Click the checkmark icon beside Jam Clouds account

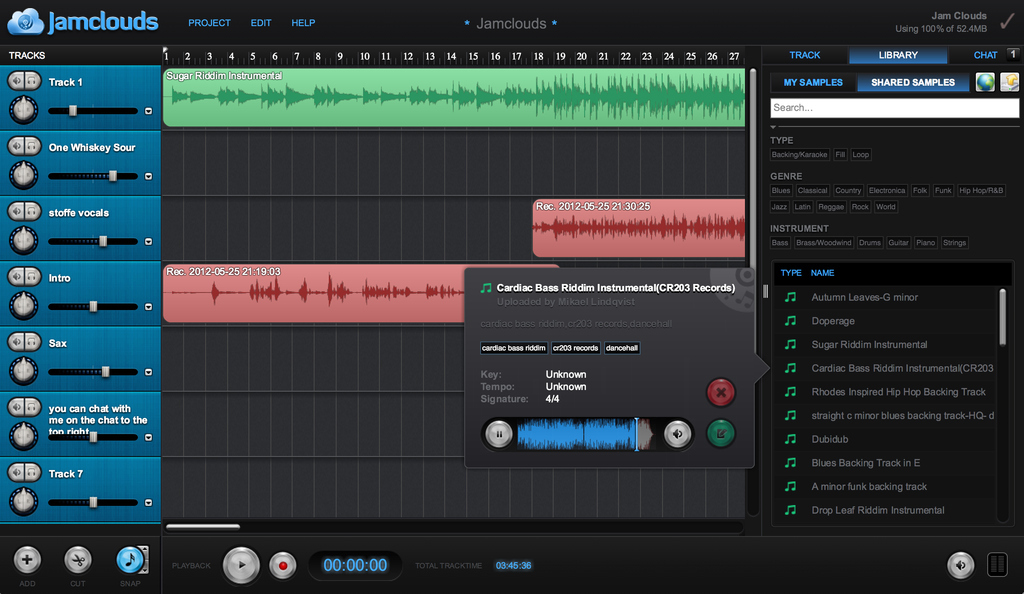[x=1008, y=22]
